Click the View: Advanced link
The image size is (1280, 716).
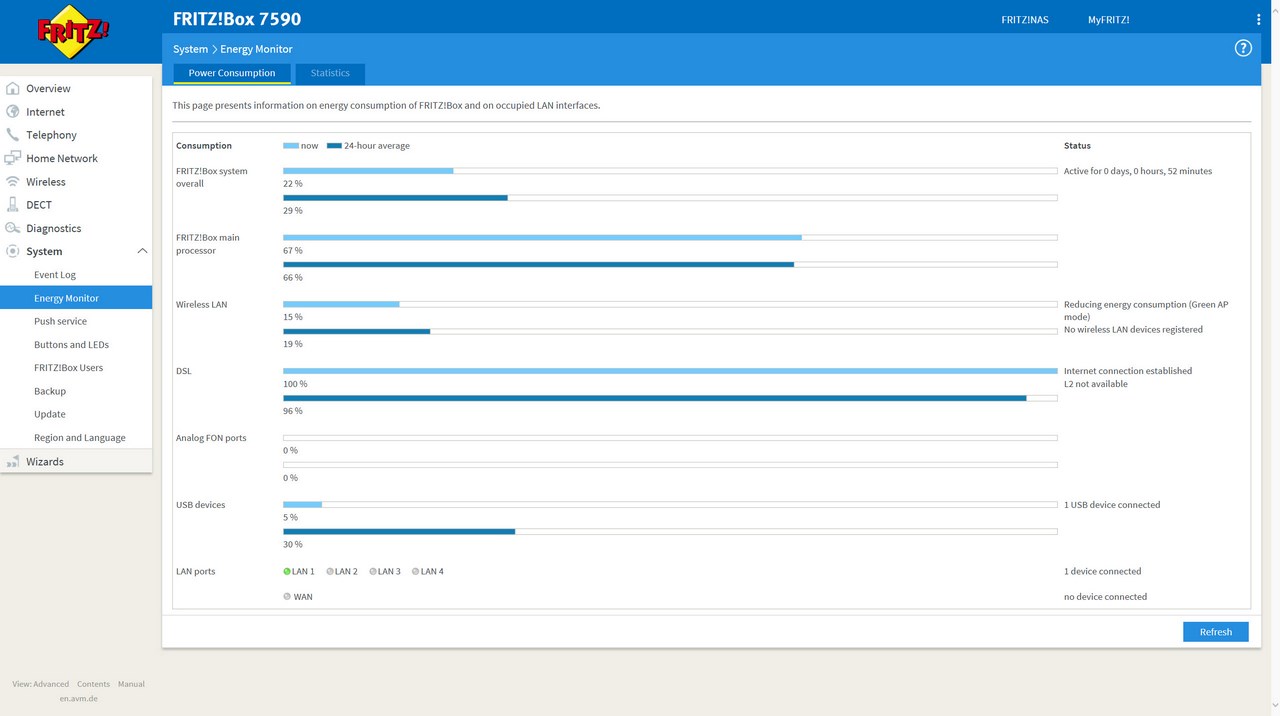click(x=41, y=684)
